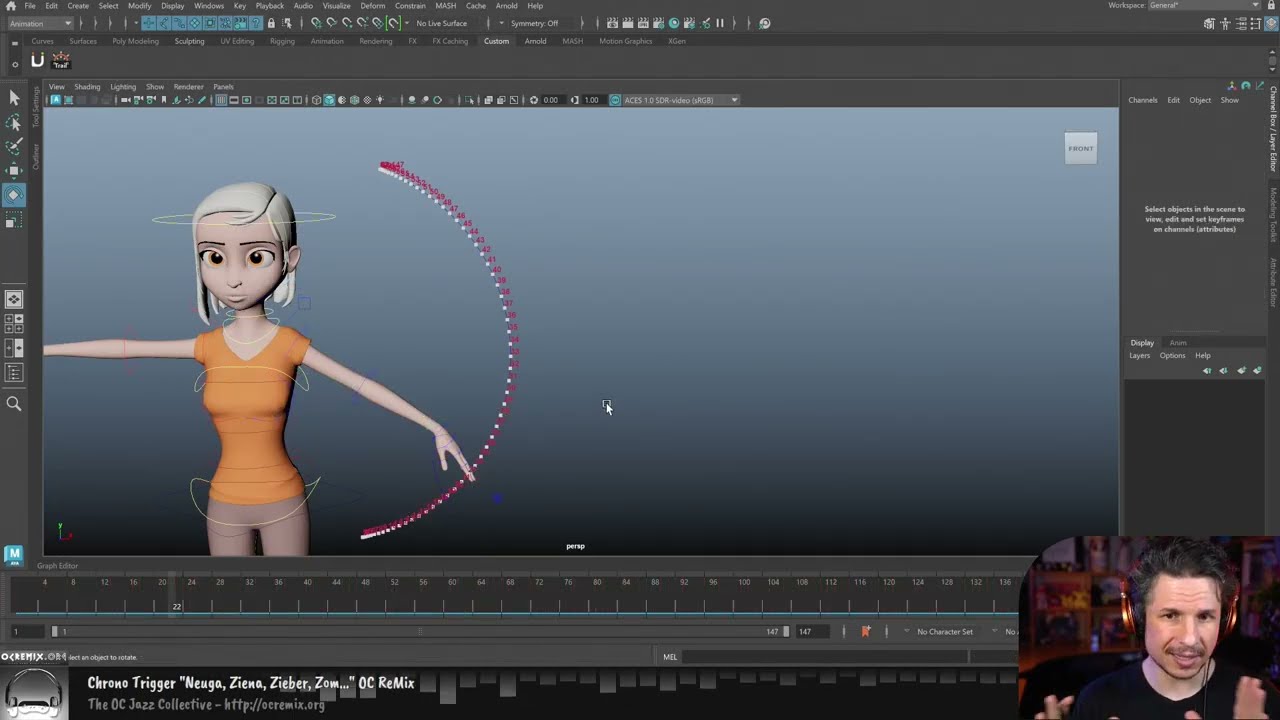Switch to the Rigging shelf tab
Image resolution: width=1280 pixels, height=720 pixels.
pyautogui.click(x=282, y=41)
